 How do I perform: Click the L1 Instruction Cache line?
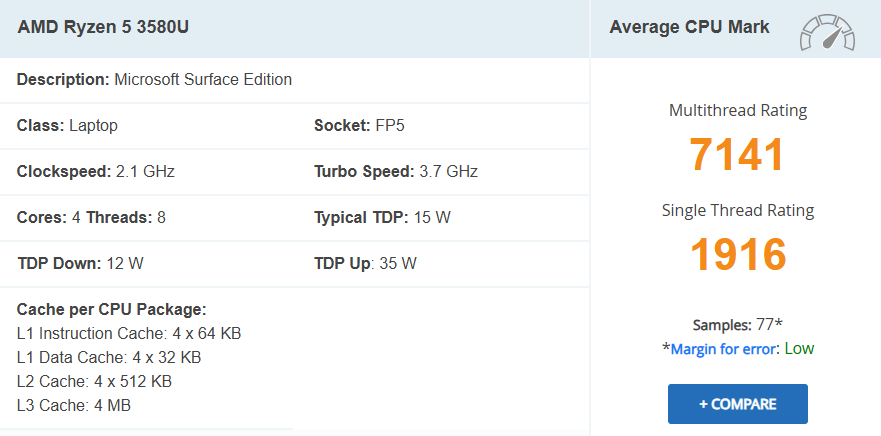129,333
